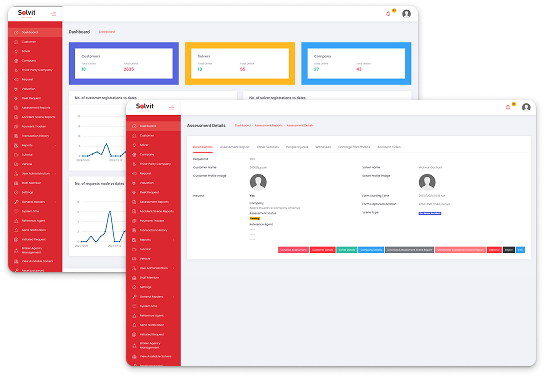Click the customer profile image thumbnail

[258, 182]
